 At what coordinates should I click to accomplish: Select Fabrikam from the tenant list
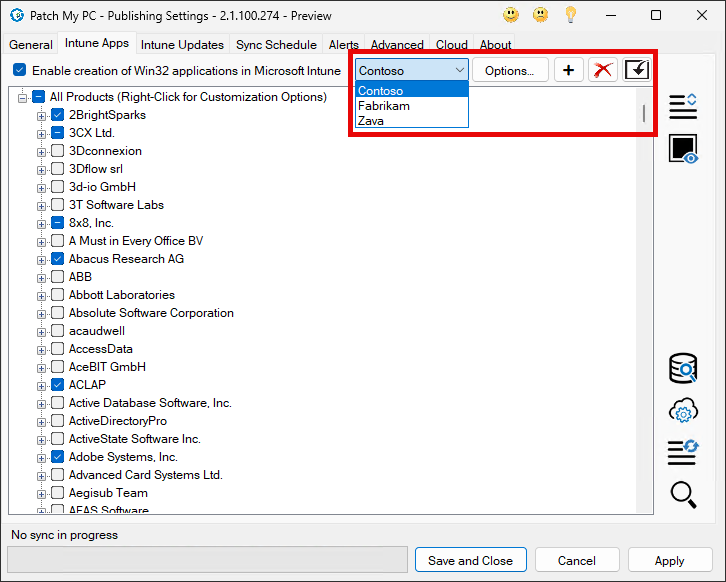[412, 106]
